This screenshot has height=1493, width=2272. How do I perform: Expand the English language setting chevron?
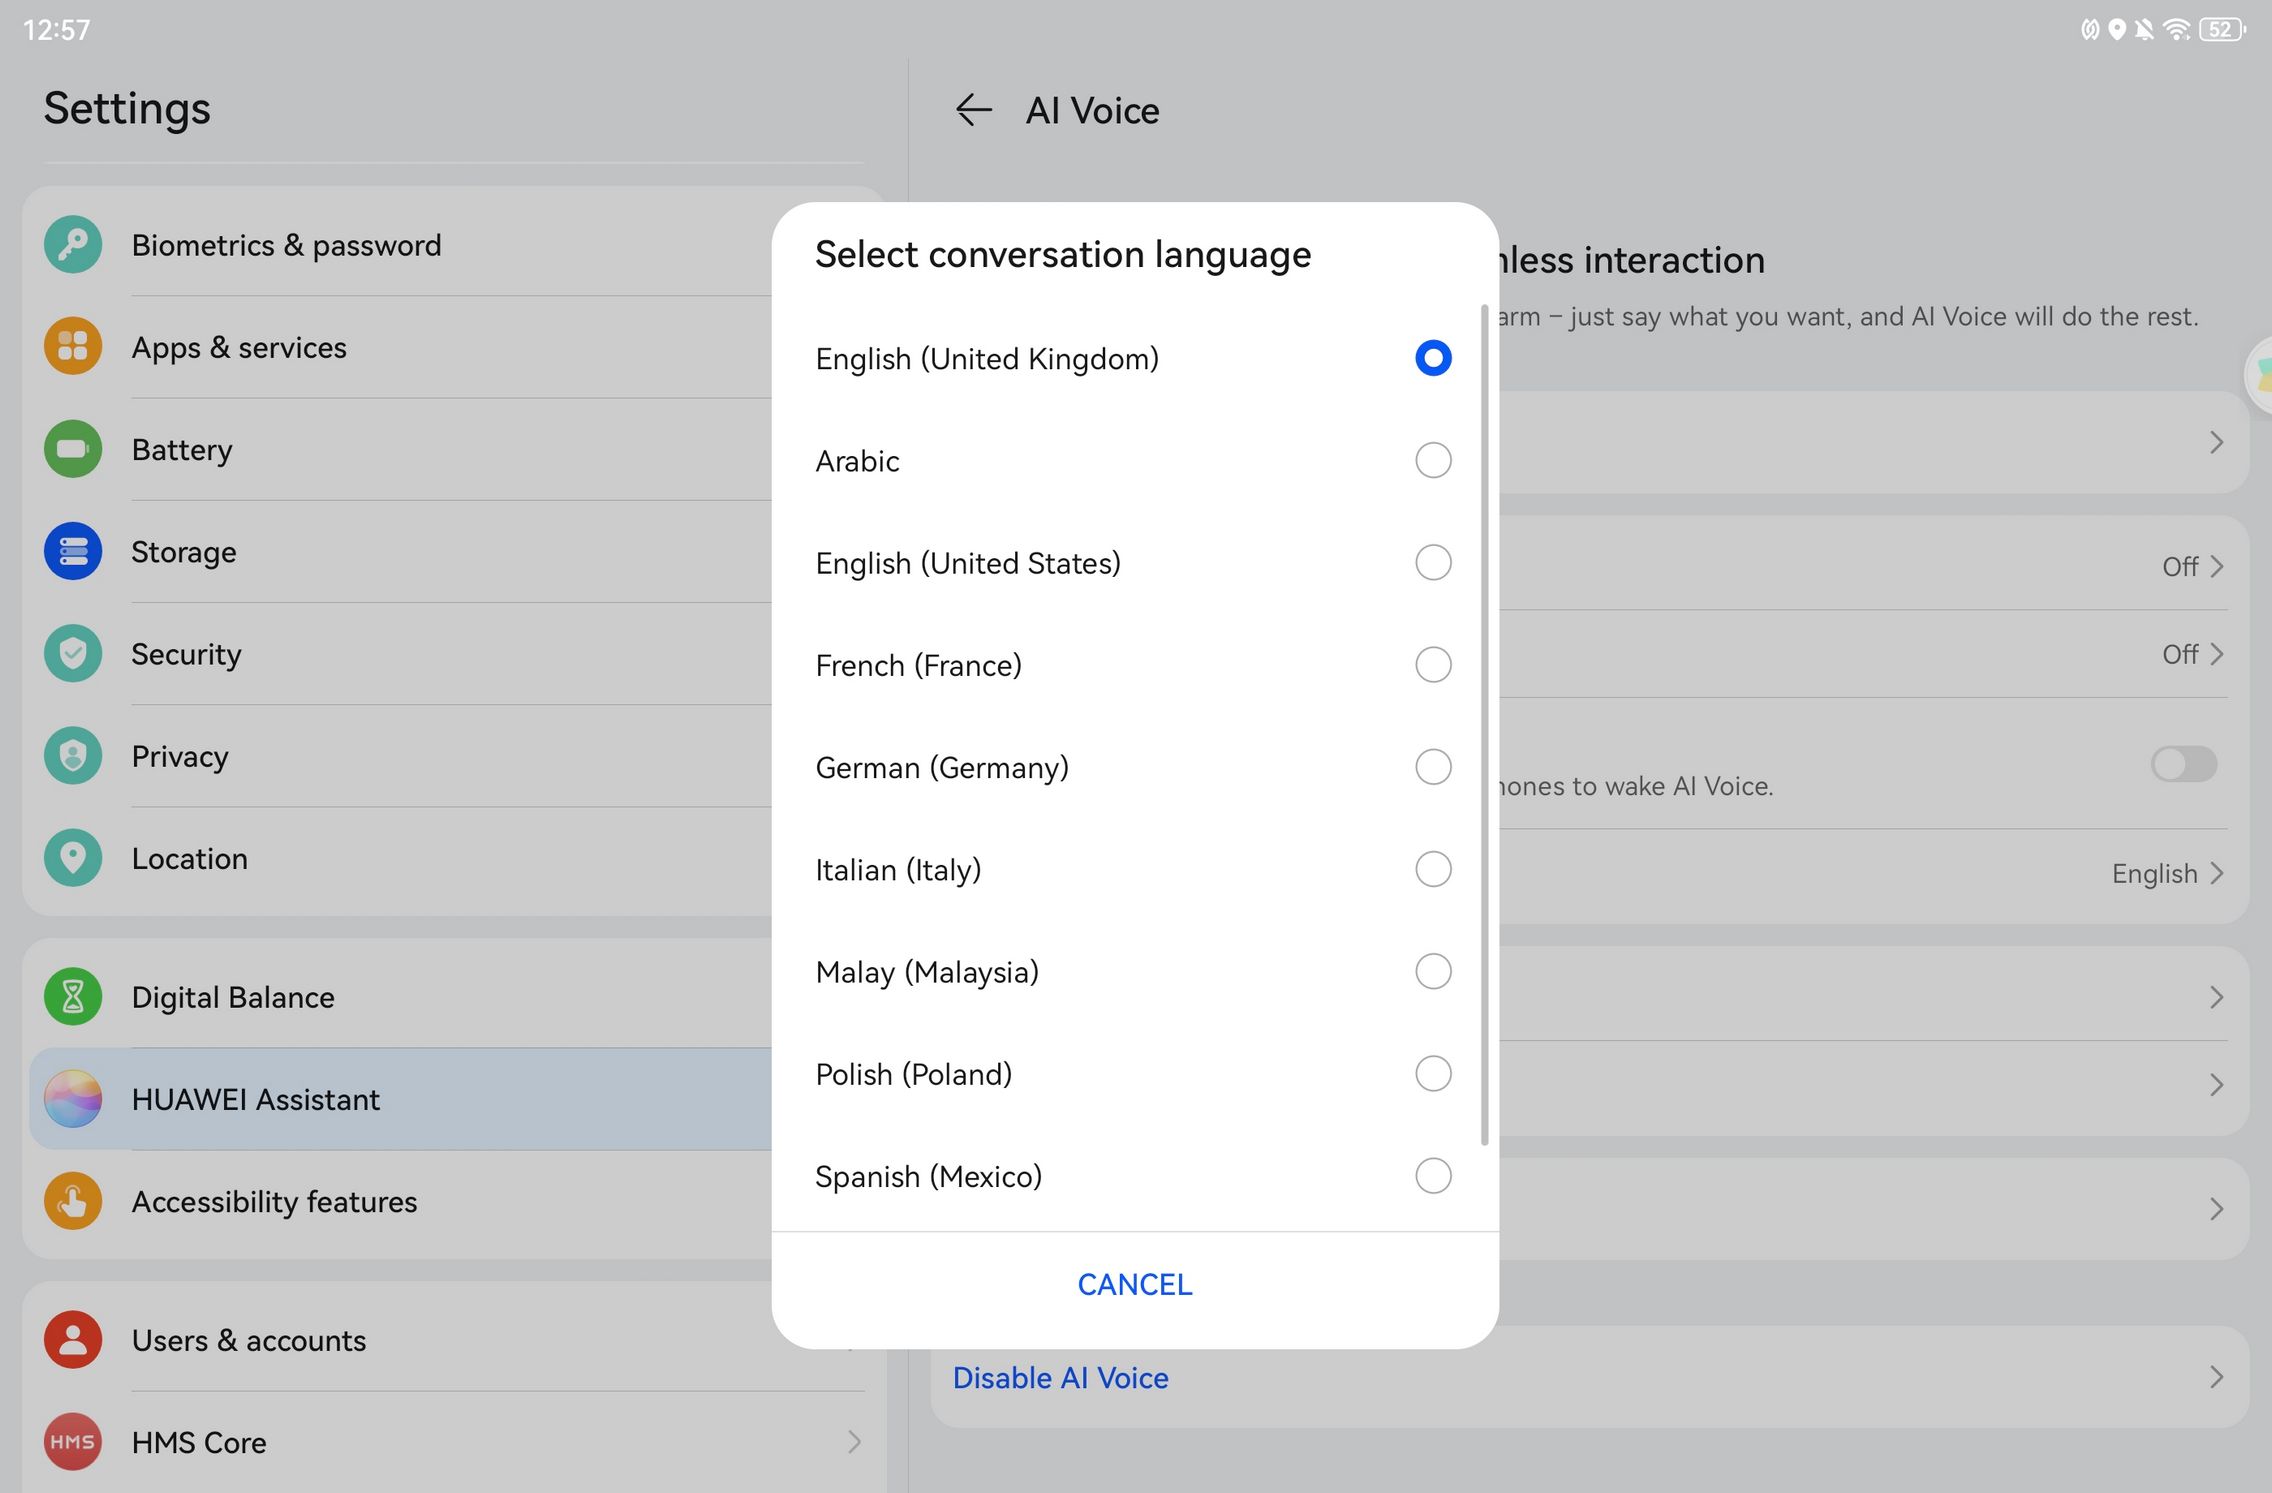pos(2216,874)
